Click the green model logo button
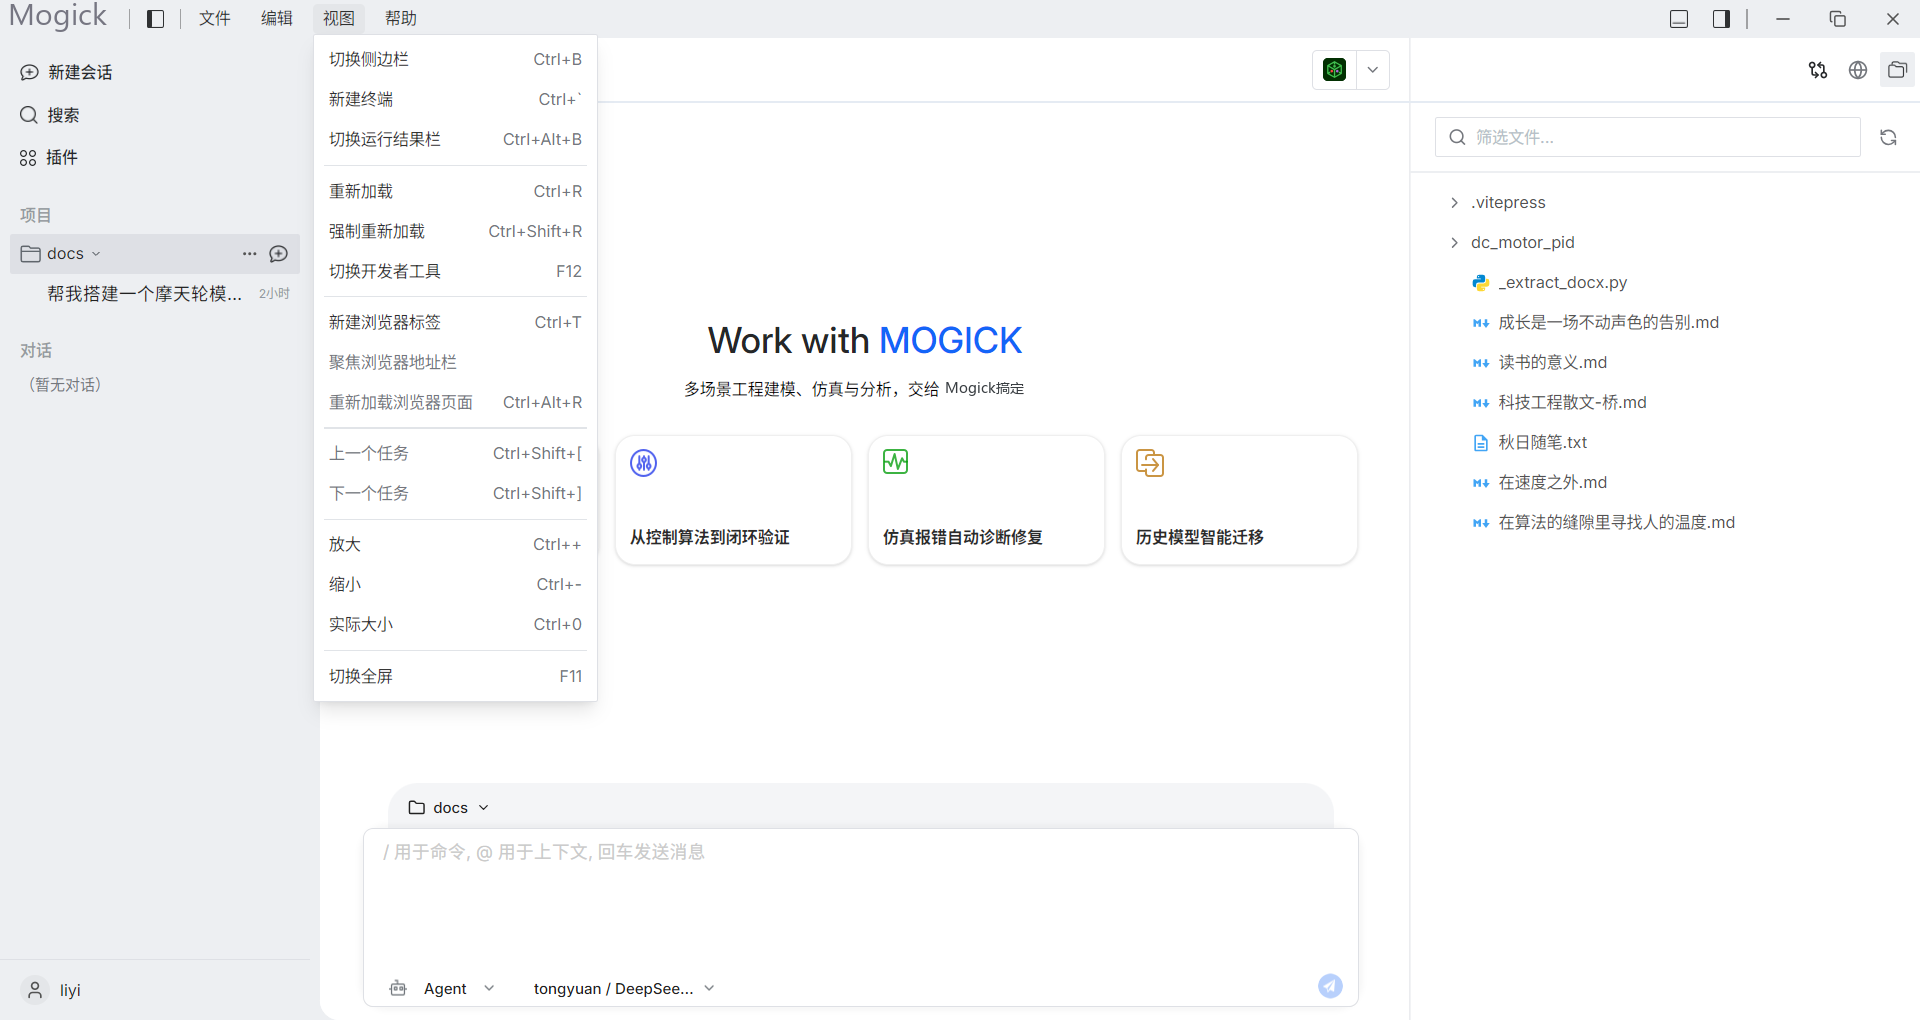The height and width of the screenshot is (1020, 1920). click(x=1334, y=70)
